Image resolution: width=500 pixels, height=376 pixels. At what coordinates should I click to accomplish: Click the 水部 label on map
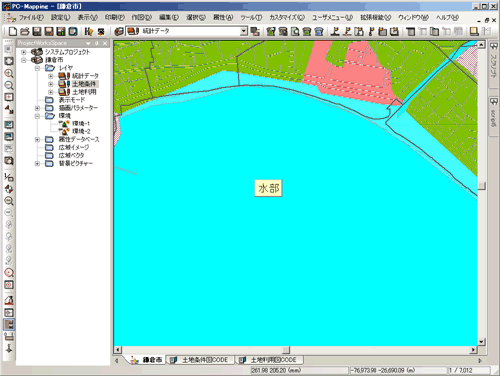click(268, 188)
